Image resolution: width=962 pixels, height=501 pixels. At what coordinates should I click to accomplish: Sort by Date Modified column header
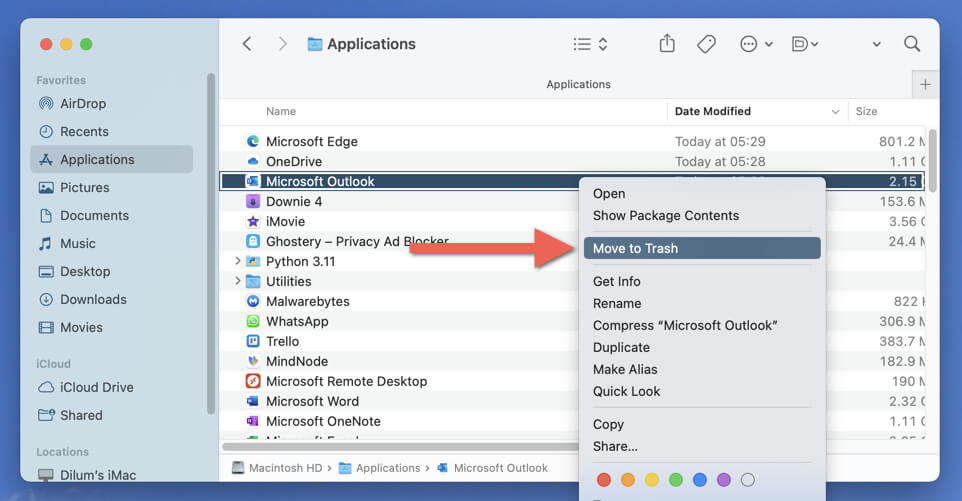click(x=757, y=112)
